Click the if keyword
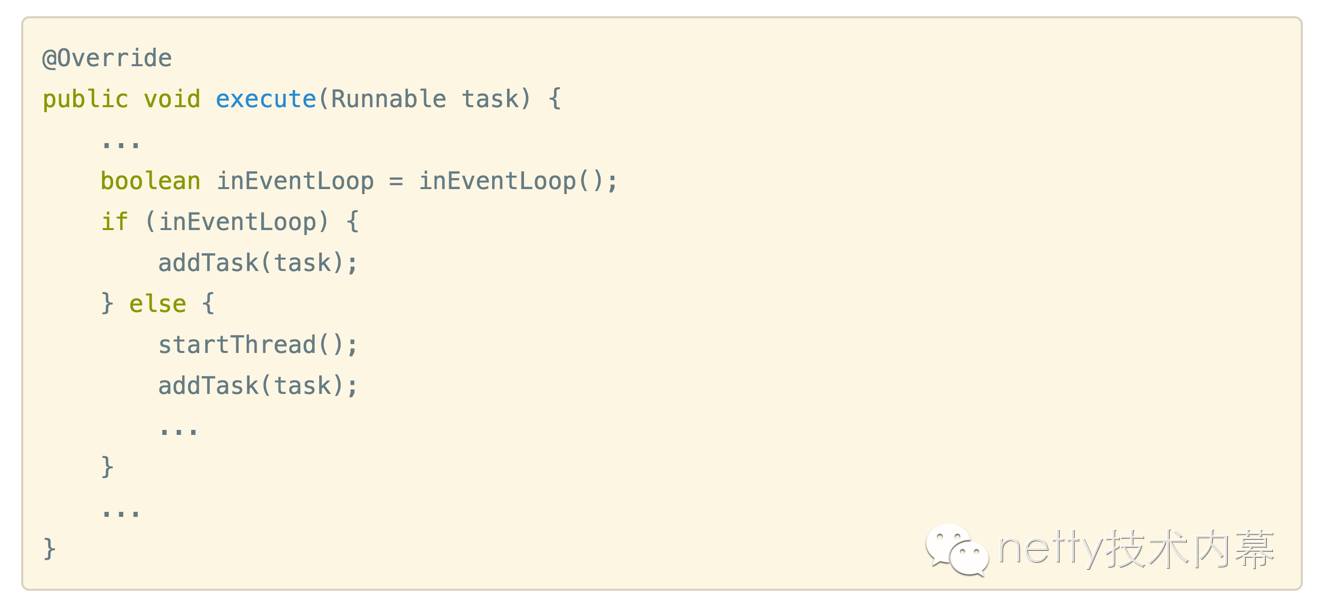 pyautogui.click(x=114, y=222)
